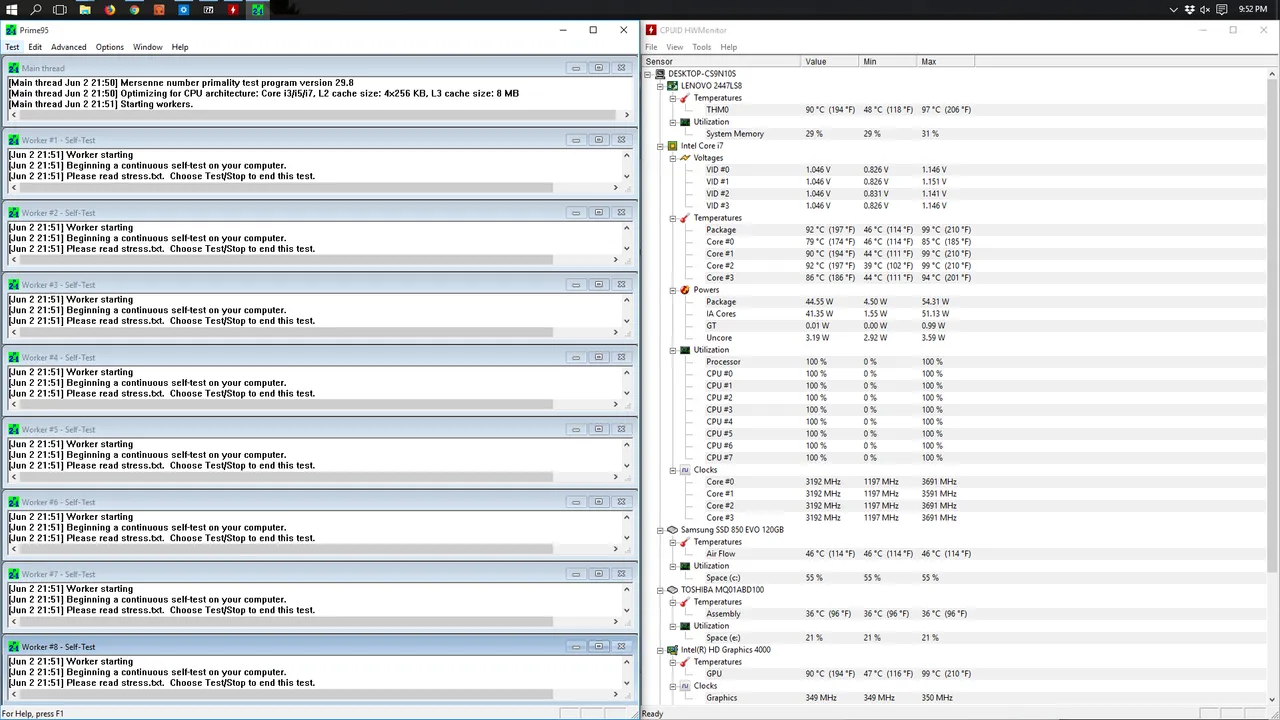Activate the Worker #1 - Self-Test window title

(58, 140)
